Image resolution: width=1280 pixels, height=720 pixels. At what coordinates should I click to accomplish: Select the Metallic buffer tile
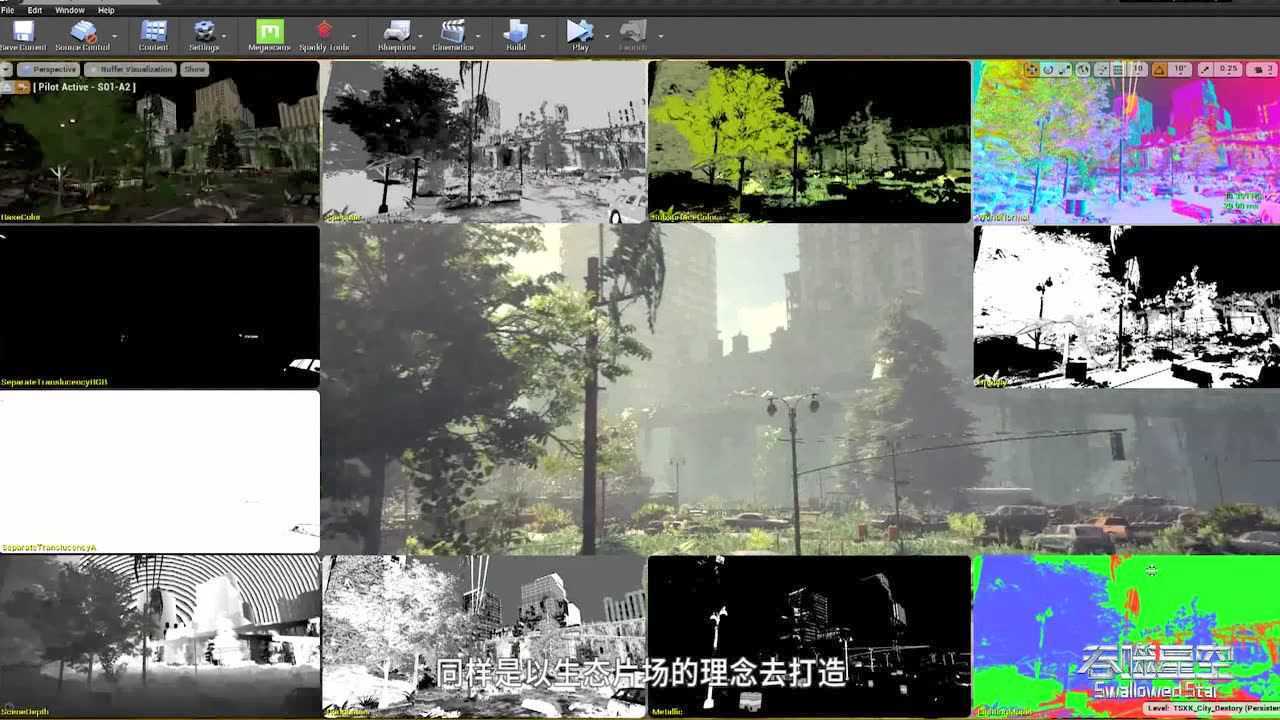click(x=809, y=637)
